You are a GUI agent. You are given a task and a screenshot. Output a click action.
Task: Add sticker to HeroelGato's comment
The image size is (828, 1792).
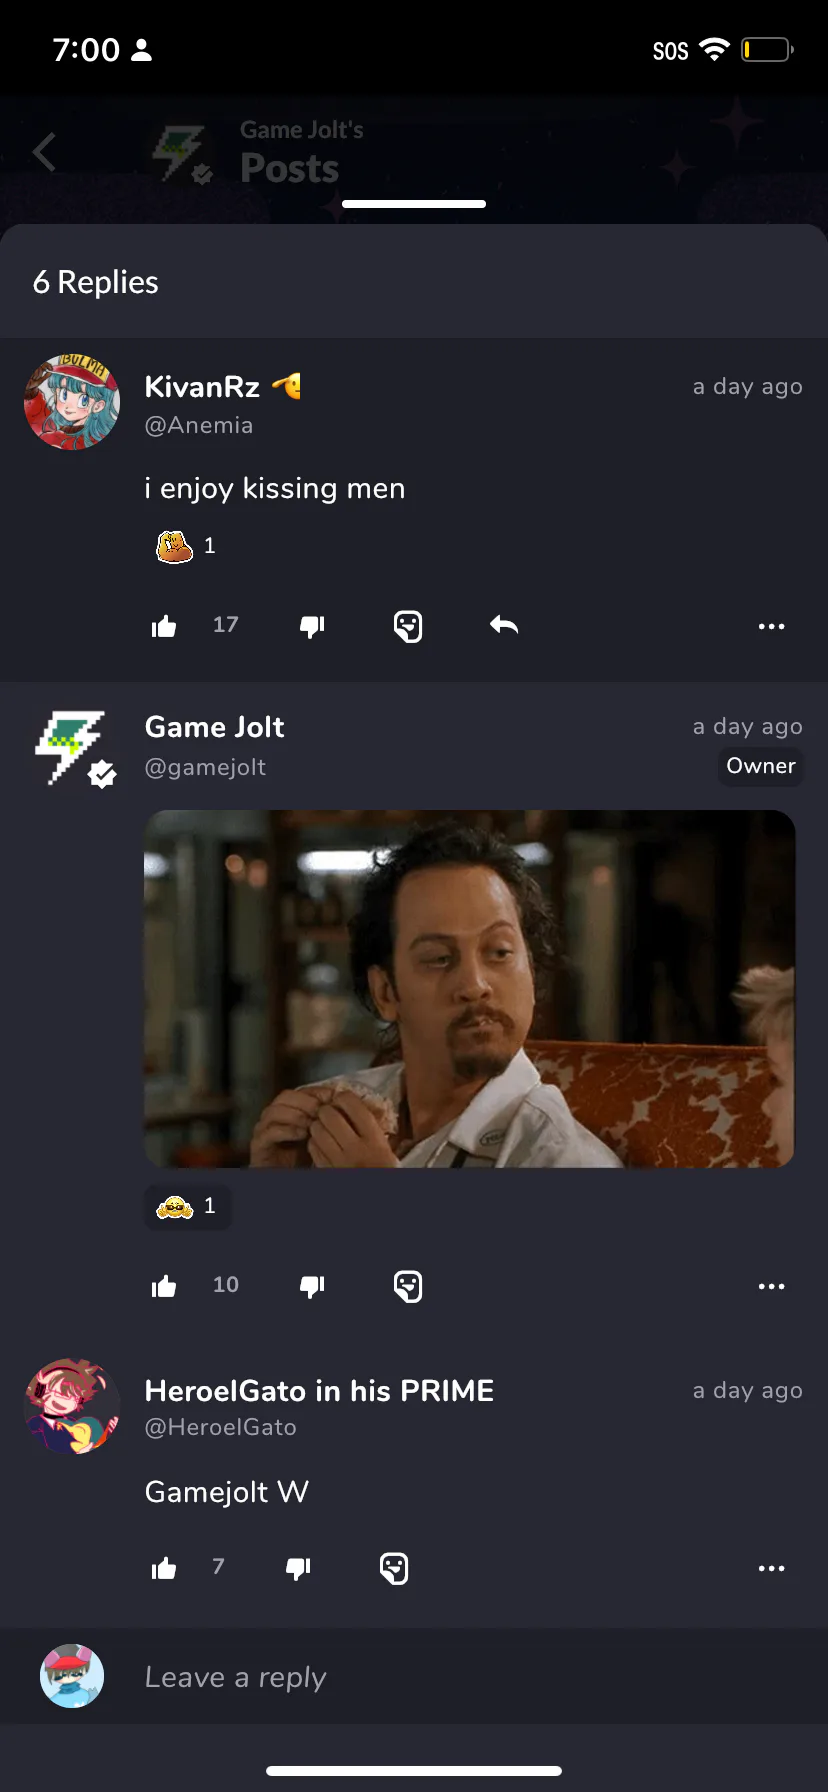coord(394,1568)
